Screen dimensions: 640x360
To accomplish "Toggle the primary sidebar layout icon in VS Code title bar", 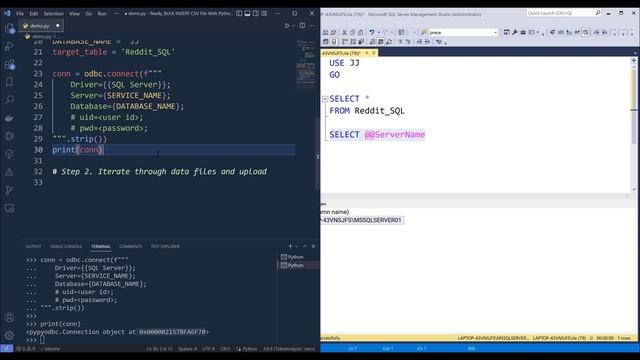I will [239, 13].
